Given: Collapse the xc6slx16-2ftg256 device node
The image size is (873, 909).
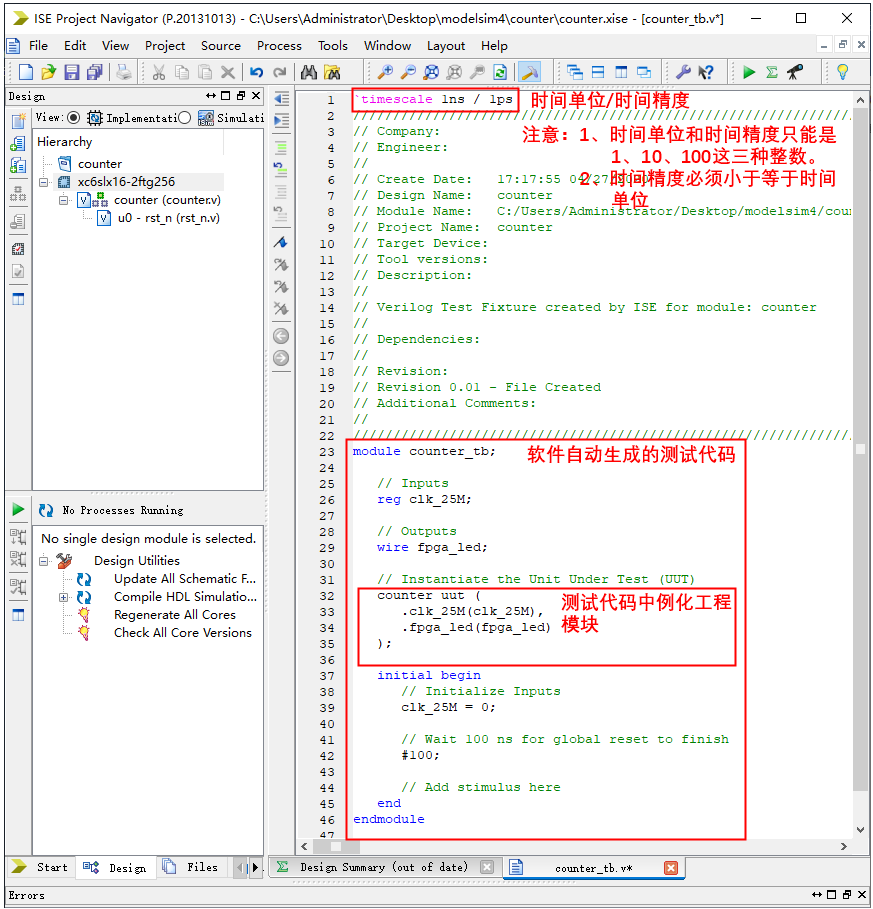Looking at the screenshot, I should point(45,182).
